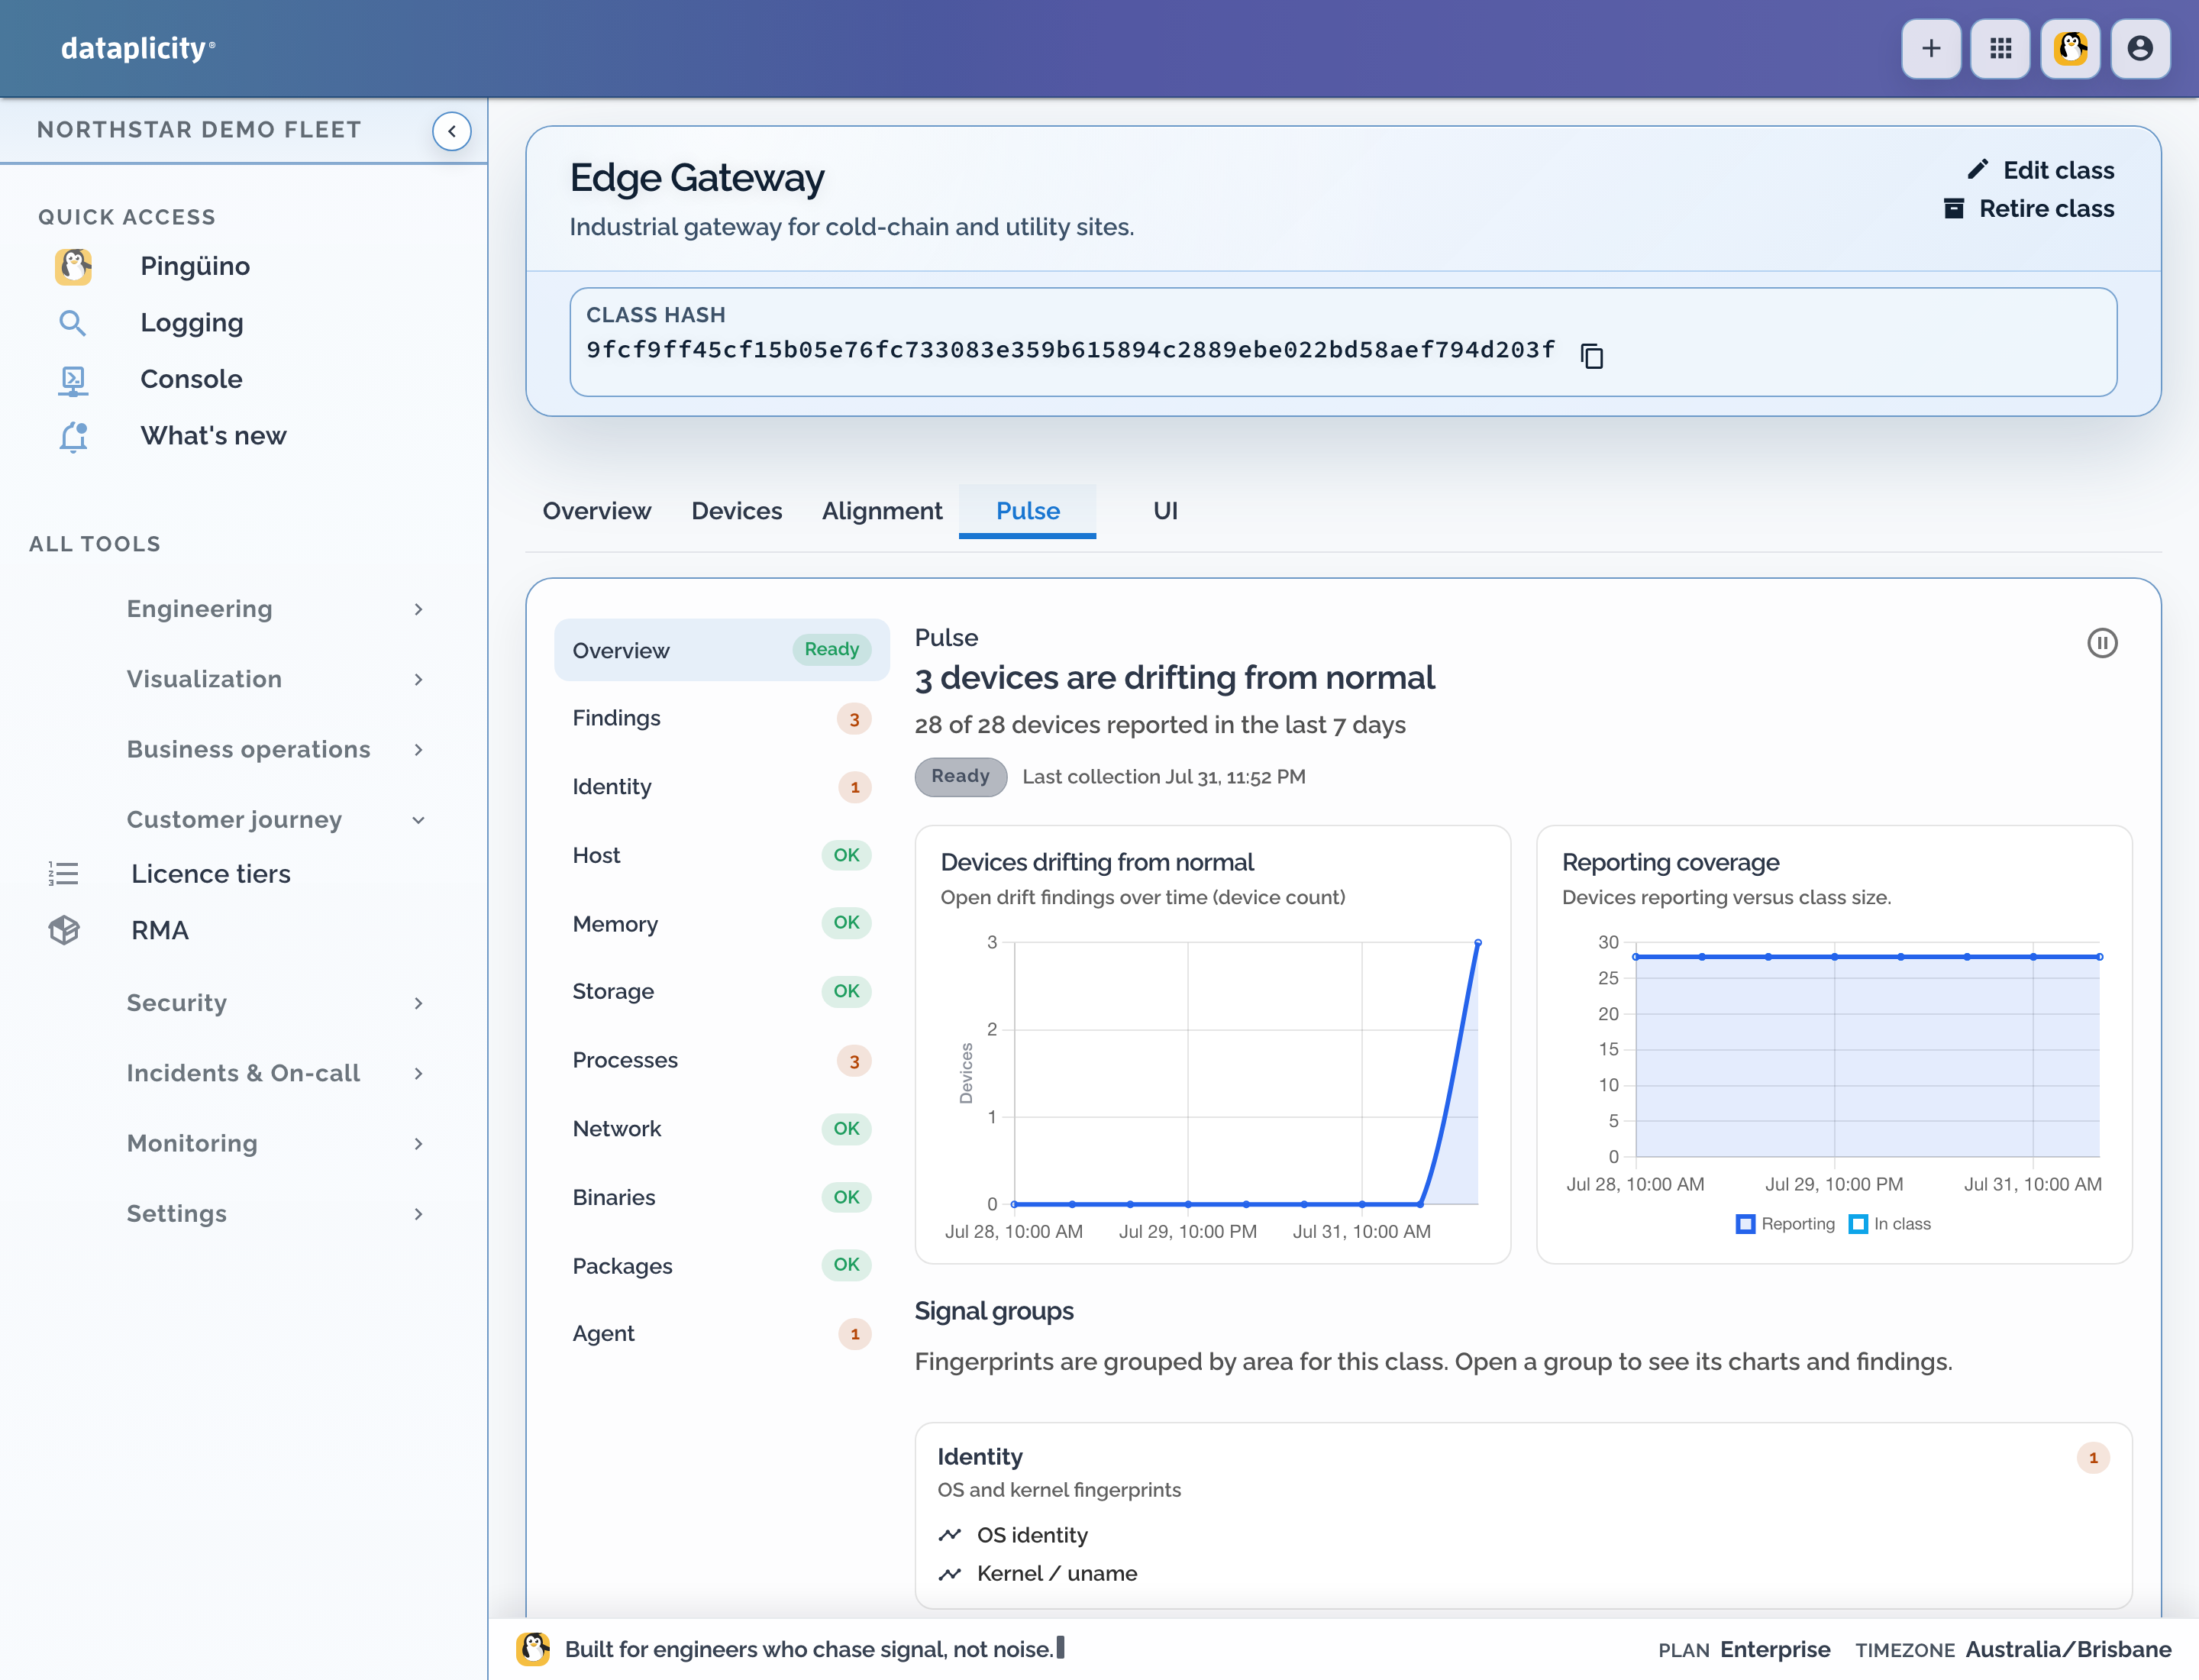
Task: Copy the class hash to clipboard
Action: click(1592, 355)
